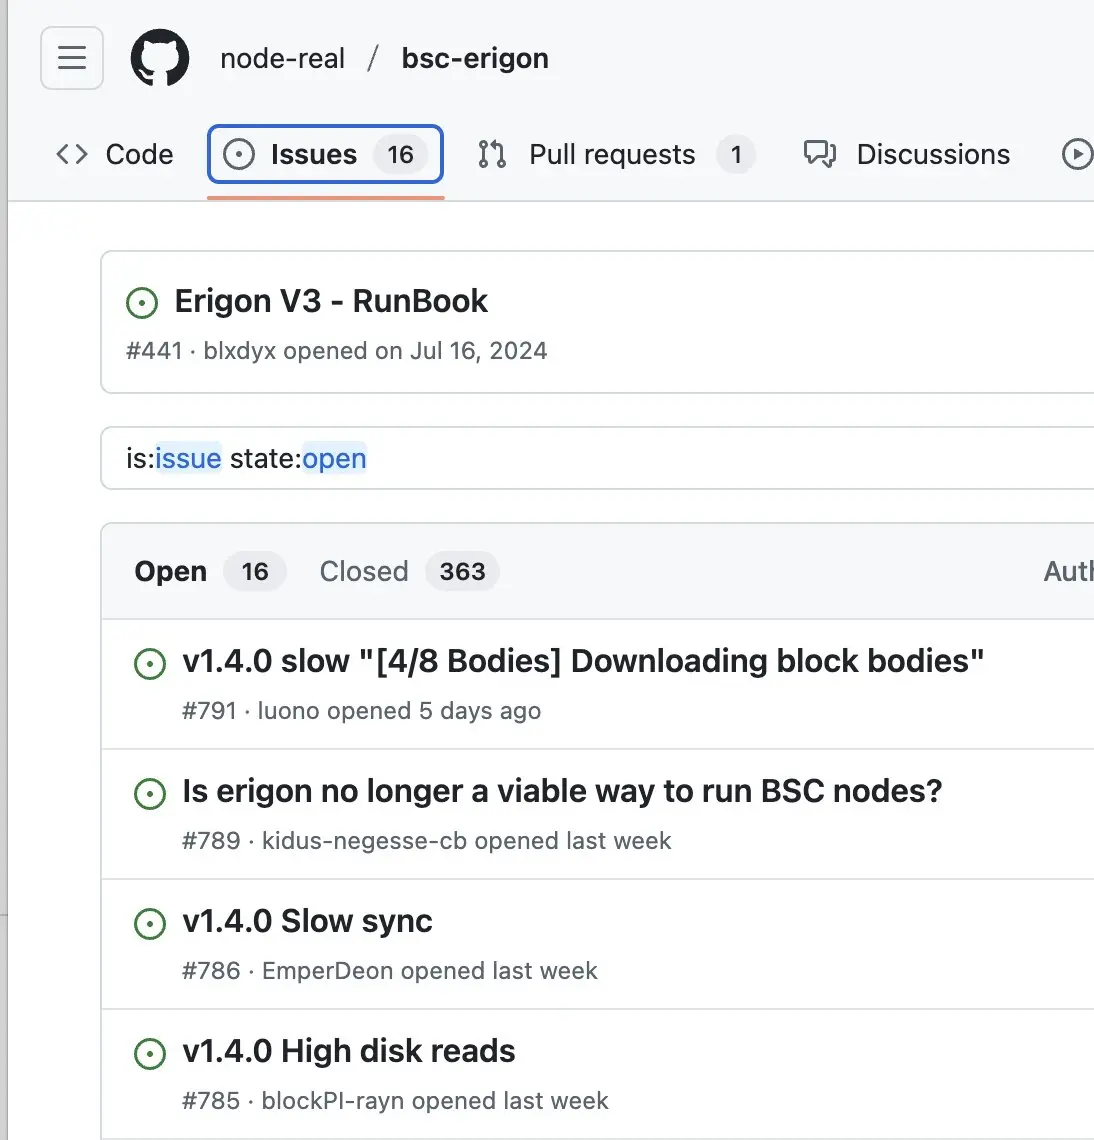
Task: Click the GitHub Octocat logo
Action: (160, 58)
